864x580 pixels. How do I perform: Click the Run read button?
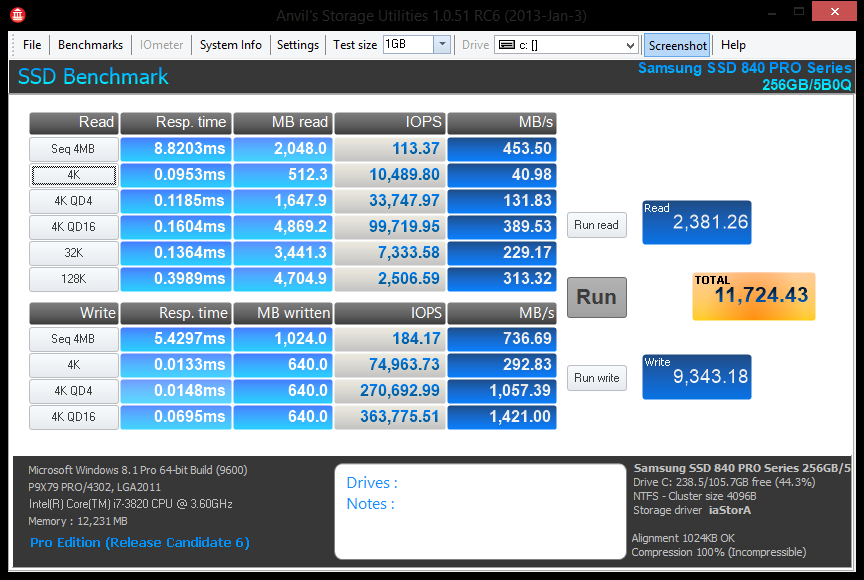(597, 225)
